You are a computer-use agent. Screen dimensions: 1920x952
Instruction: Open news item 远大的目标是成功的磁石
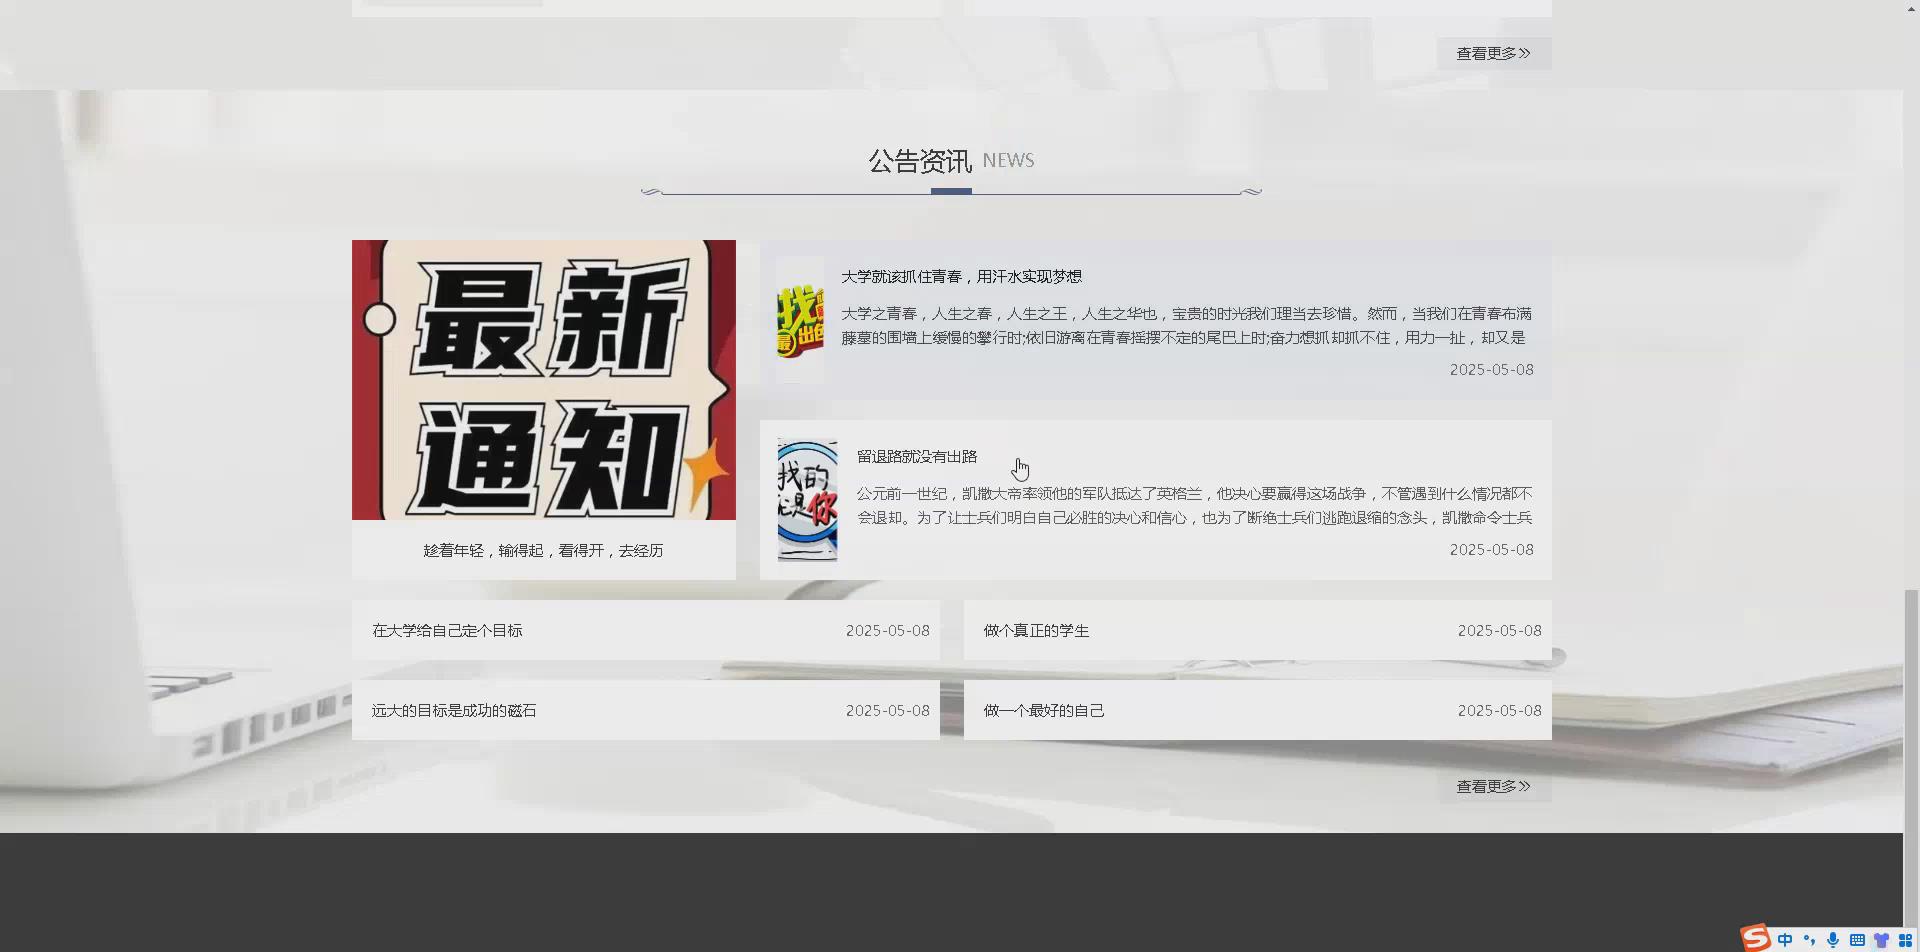(453, 710)
